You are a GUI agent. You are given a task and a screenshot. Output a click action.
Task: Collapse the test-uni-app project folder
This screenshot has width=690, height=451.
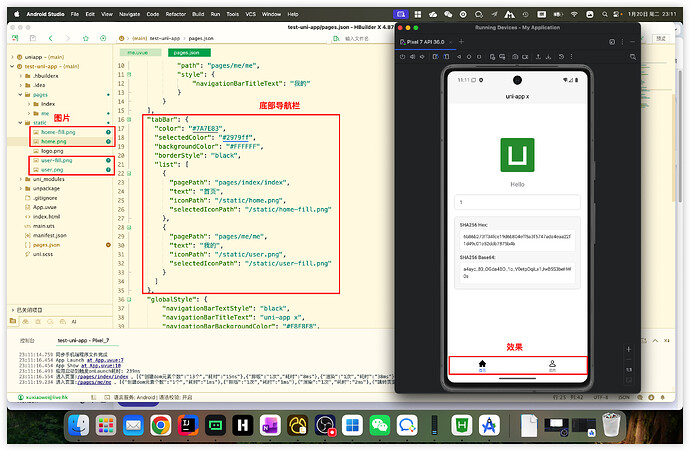tap(13, 66)
